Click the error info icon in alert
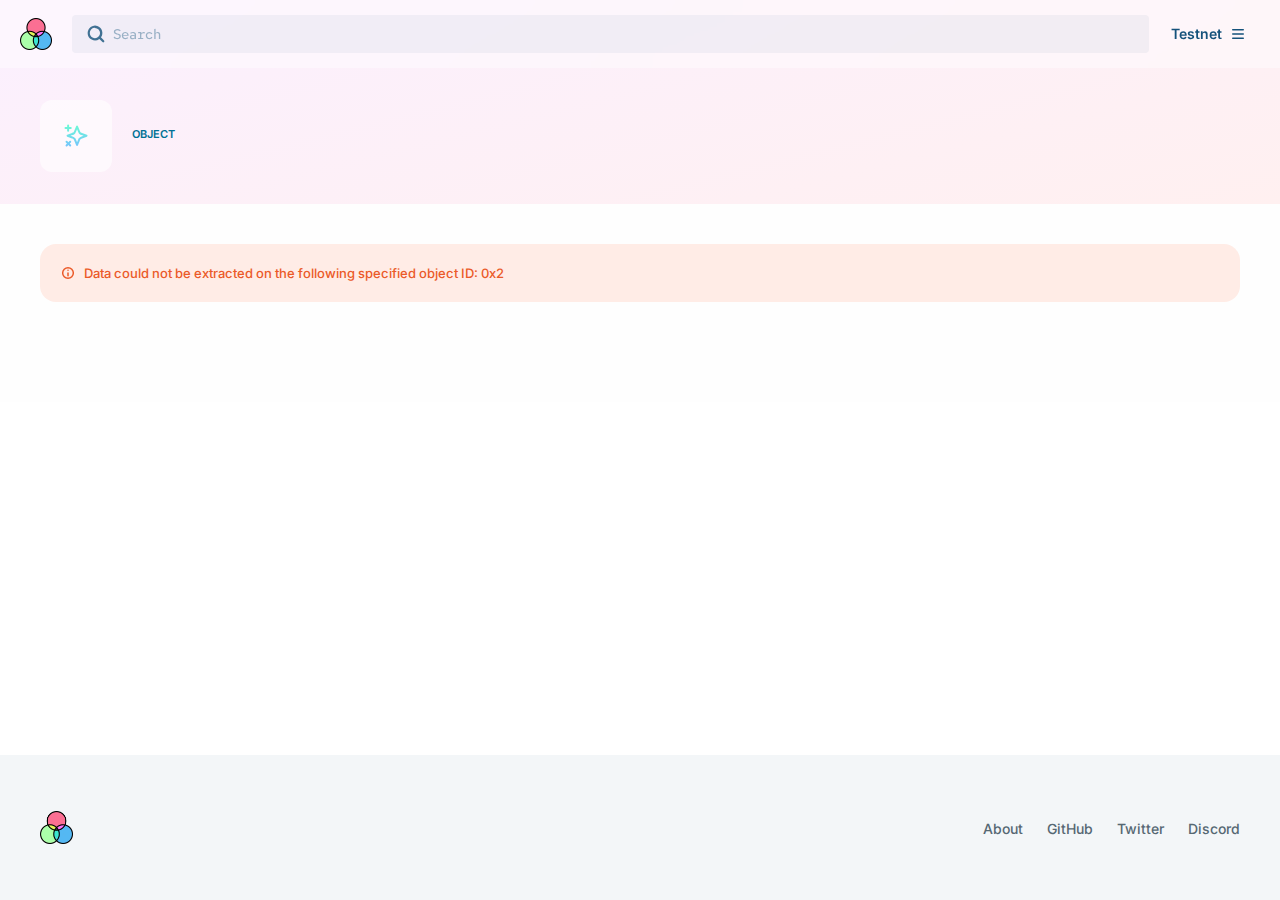The image size is (1280, 900). pos(68,273)
